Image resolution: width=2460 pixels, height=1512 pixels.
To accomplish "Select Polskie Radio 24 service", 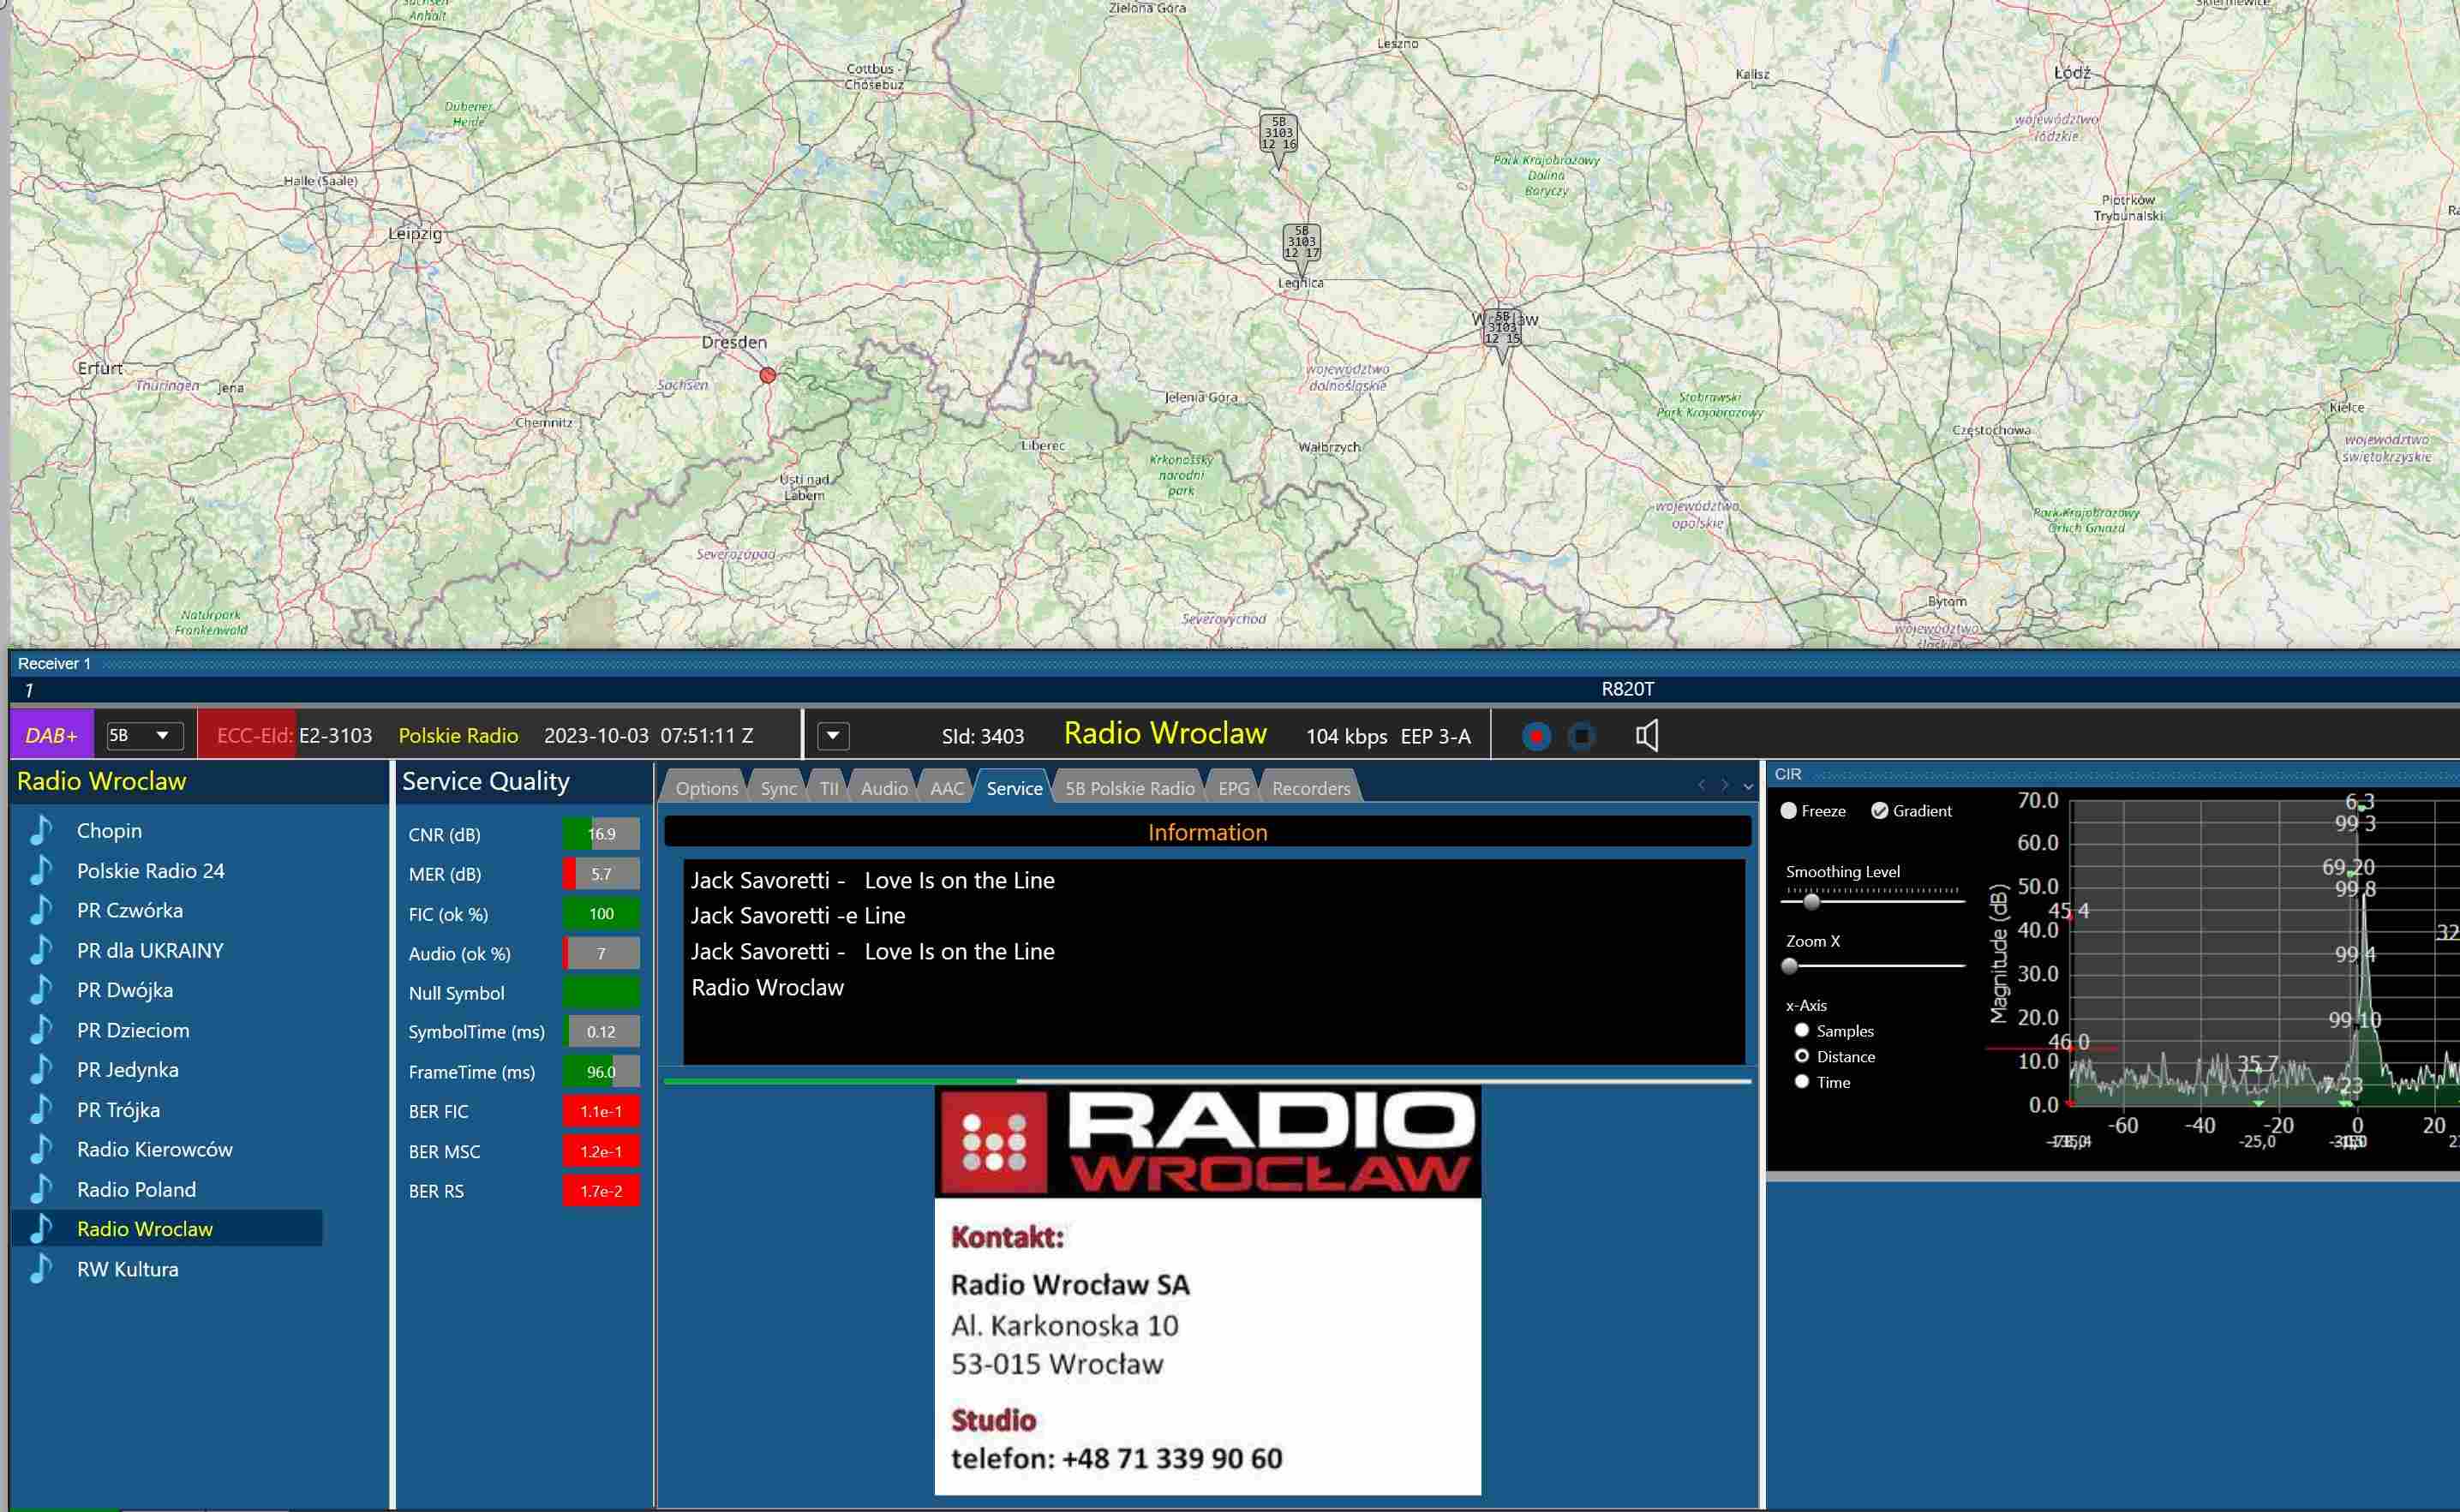I will pyautogui.click(x=151, y=870).
